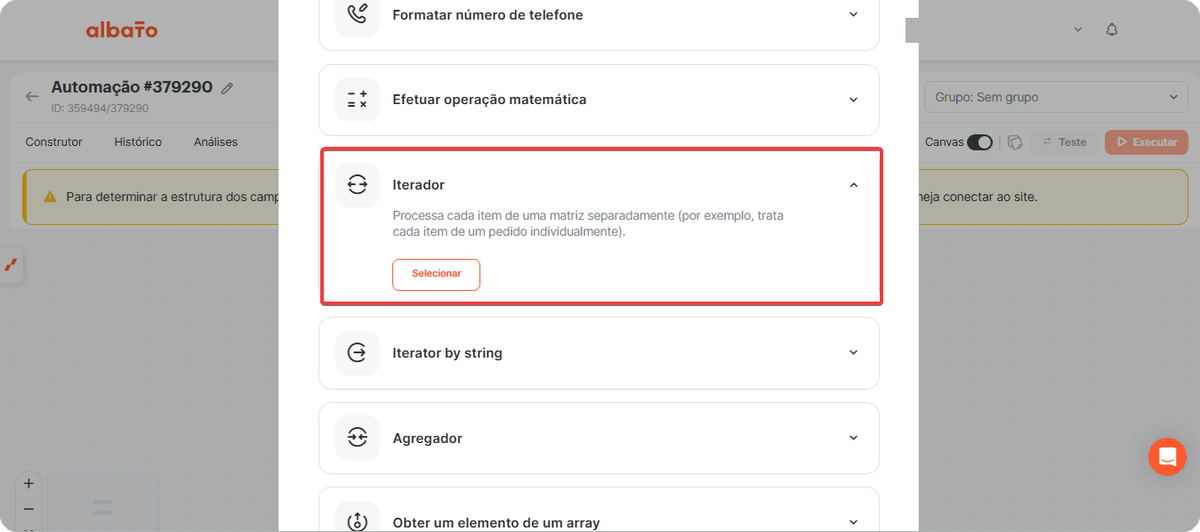This screenshot has height=532, width=1200.
Task: Click the pencil icon to rename automation
Action: 227,88
